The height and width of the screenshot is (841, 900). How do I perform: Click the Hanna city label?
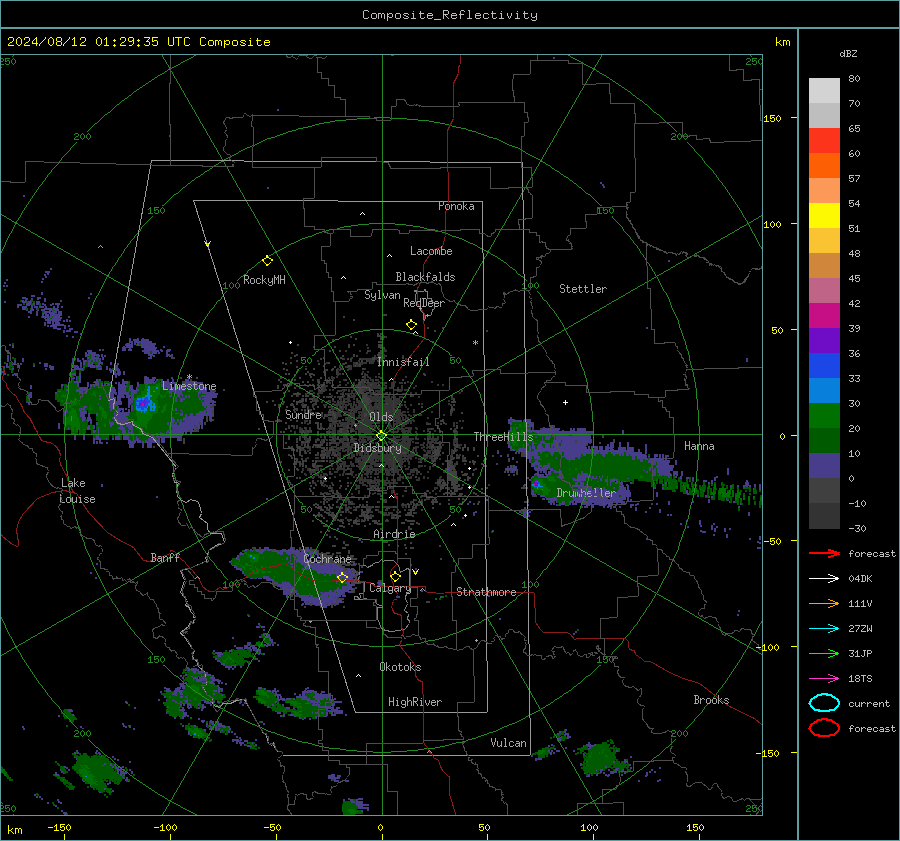click(x=699, y=446)
